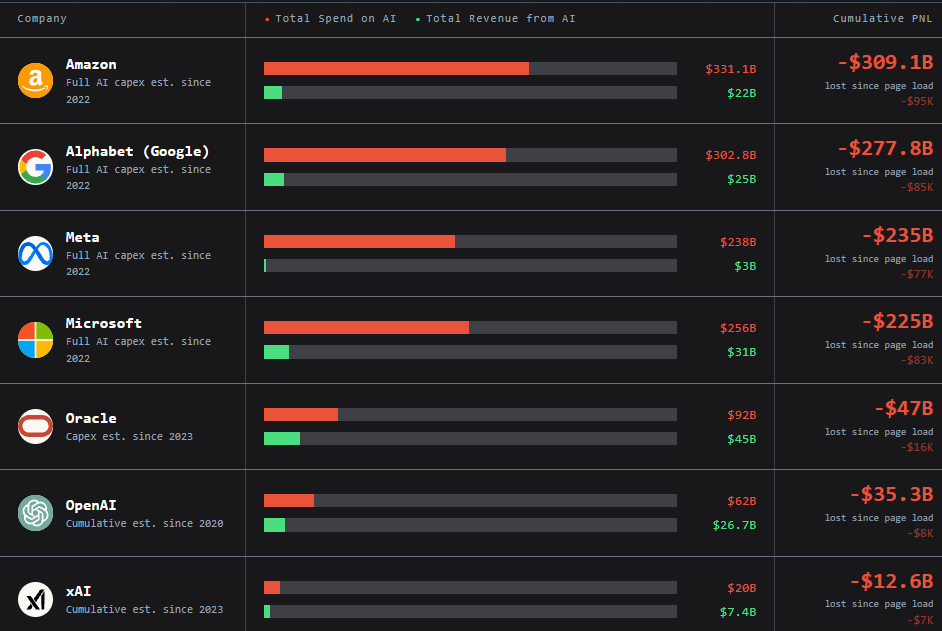942x631 pixels.
Task: Select Oracle's red AI spend bar
Action: point(301,414)
